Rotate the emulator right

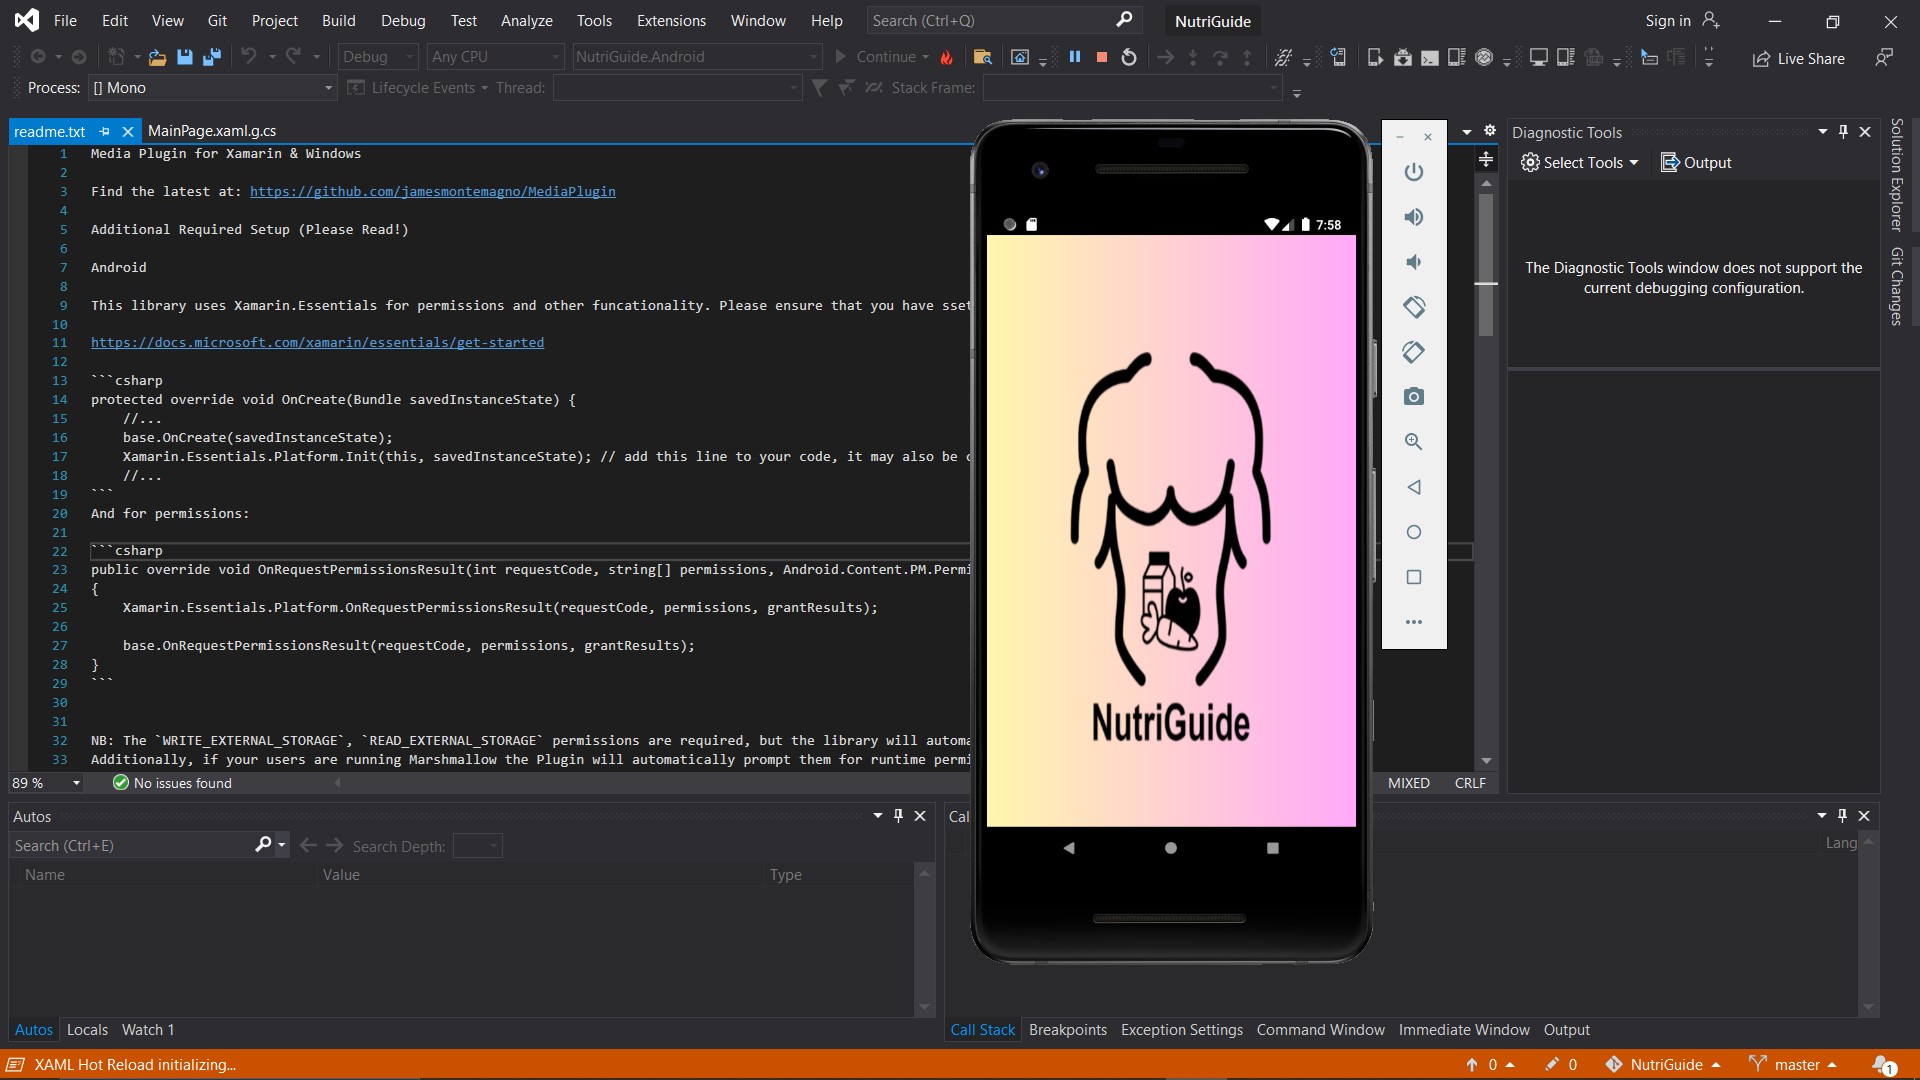click(1413, 352)
